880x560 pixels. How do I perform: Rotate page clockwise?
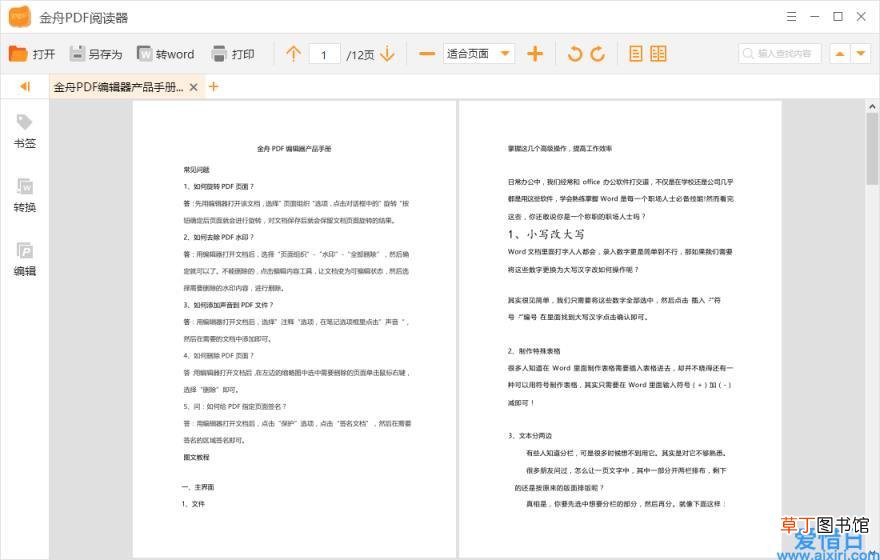pos(598,54)
